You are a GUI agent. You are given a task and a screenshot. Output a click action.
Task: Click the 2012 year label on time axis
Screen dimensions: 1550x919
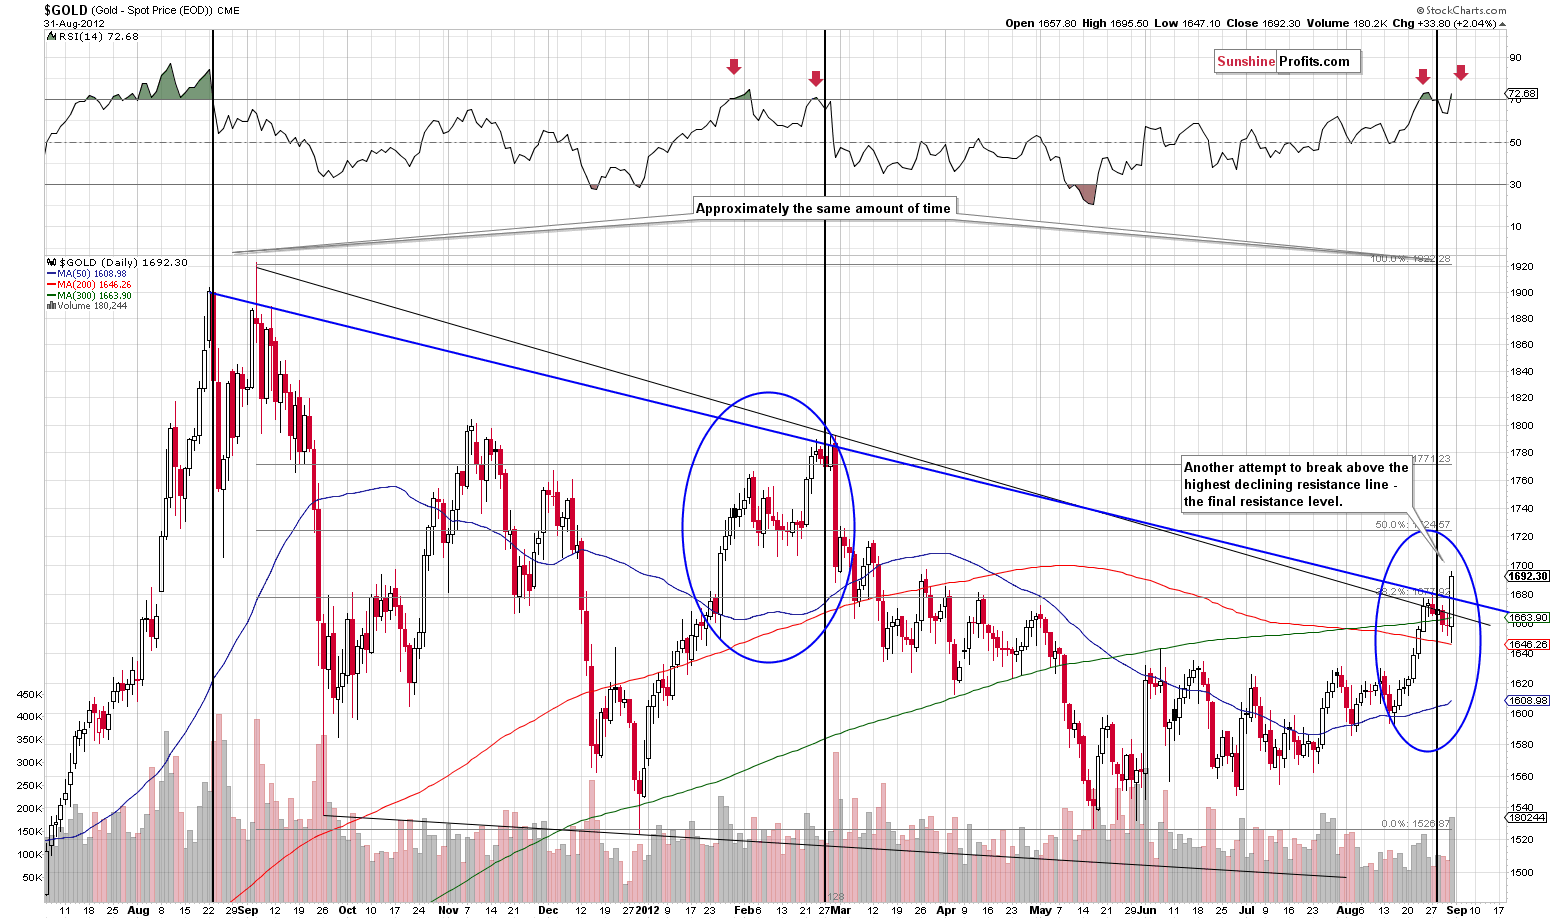[x=650, y=911]
